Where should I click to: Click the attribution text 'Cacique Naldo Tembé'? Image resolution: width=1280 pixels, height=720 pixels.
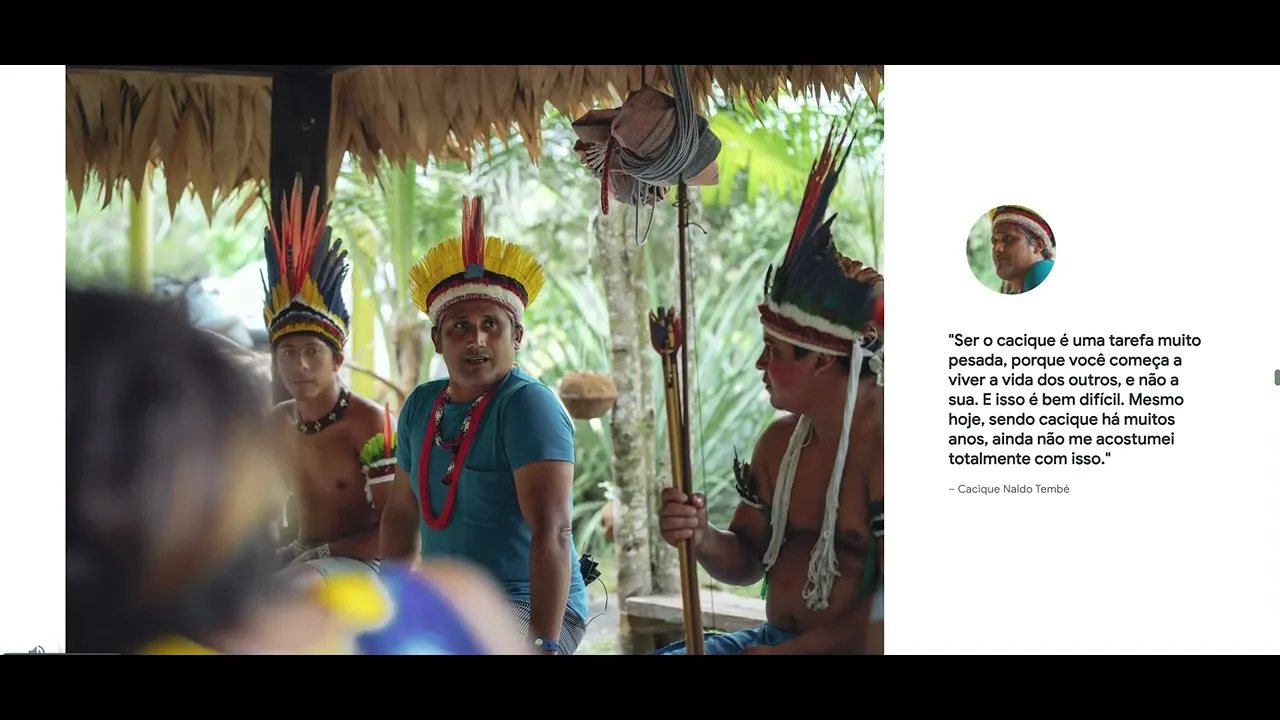pos(1013,489)
